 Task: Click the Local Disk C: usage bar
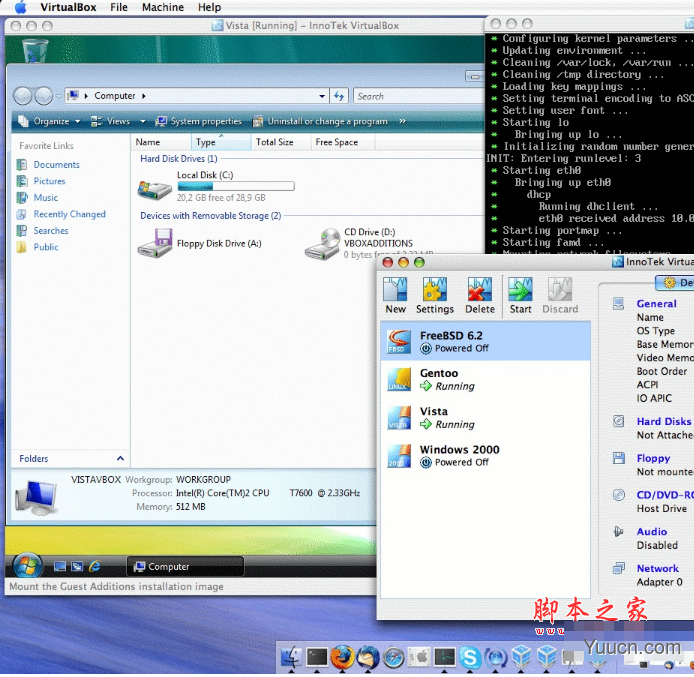pos(235,186)
